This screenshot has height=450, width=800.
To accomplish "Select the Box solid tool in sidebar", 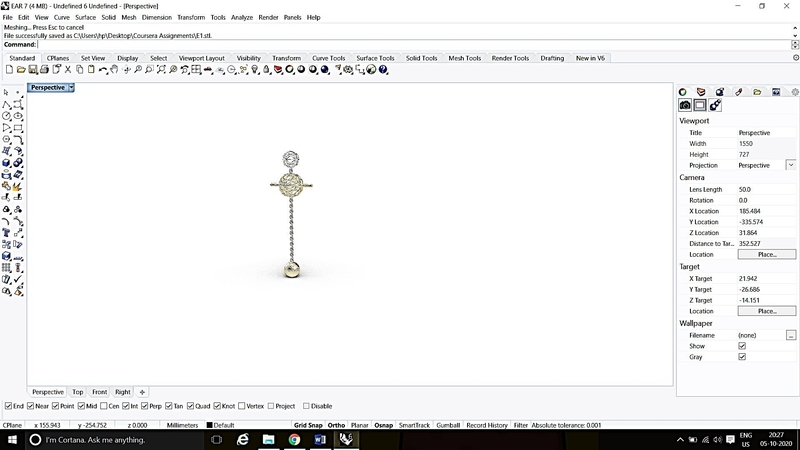I will coord(6,163).
